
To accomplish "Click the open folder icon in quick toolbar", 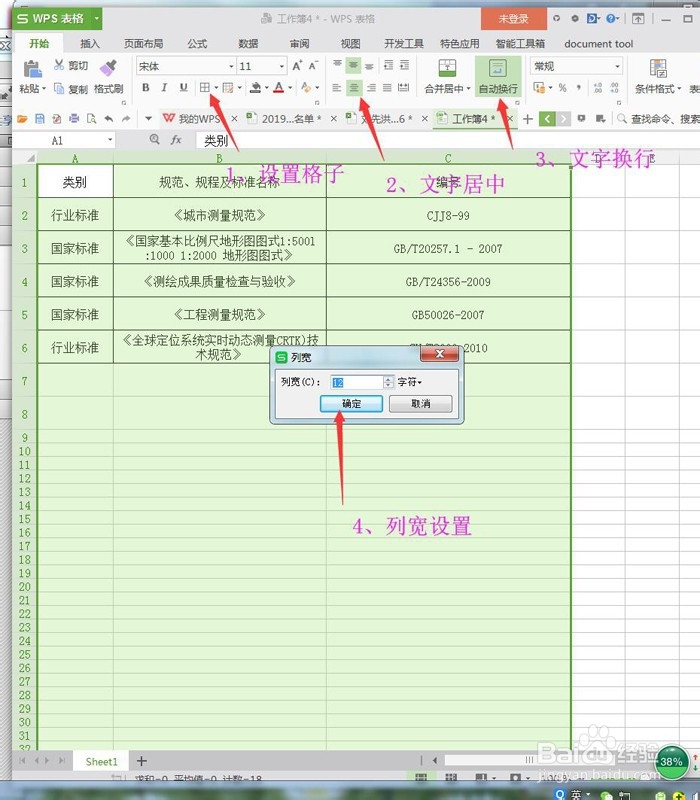I will pos(22,119).
